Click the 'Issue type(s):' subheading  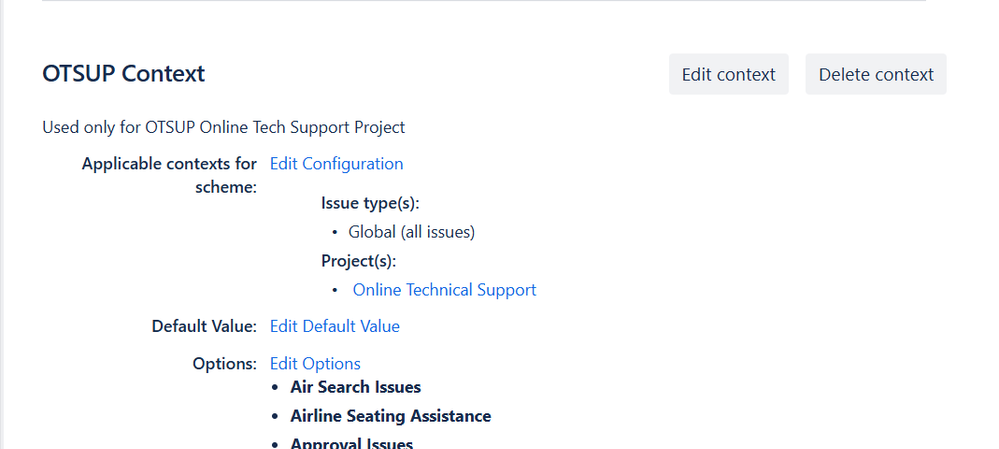[x=369, y=203]
